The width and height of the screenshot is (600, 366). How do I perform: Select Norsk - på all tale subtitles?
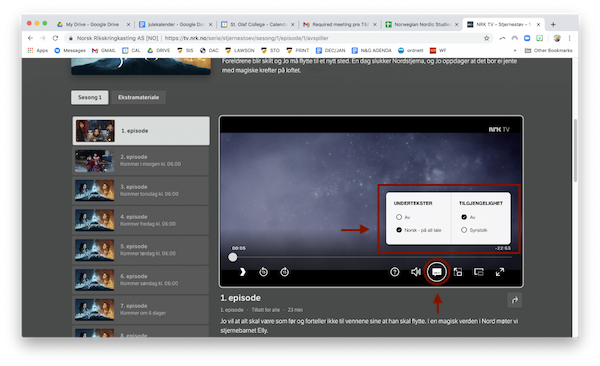coord(399,230)
